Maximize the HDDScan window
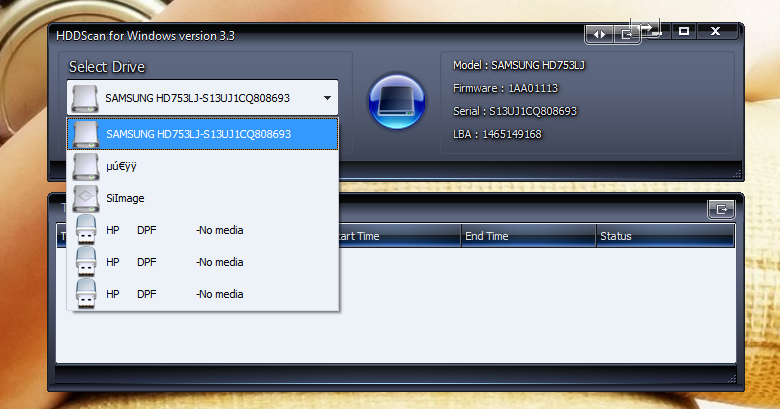The width and height of the screenshot is (780, 409). coord(684,31)
